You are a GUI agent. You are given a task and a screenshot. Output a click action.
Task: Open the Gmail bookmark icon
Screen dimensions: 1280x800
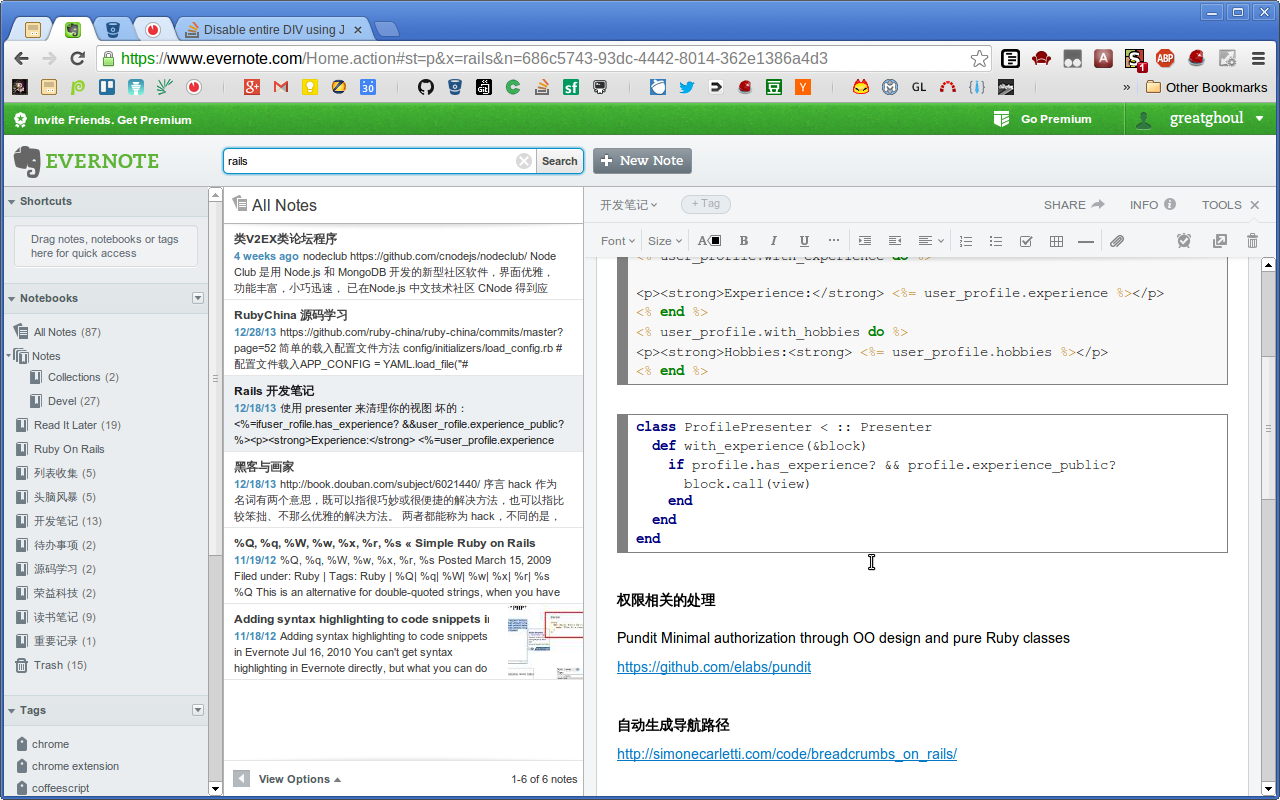[x=281, y=87]
